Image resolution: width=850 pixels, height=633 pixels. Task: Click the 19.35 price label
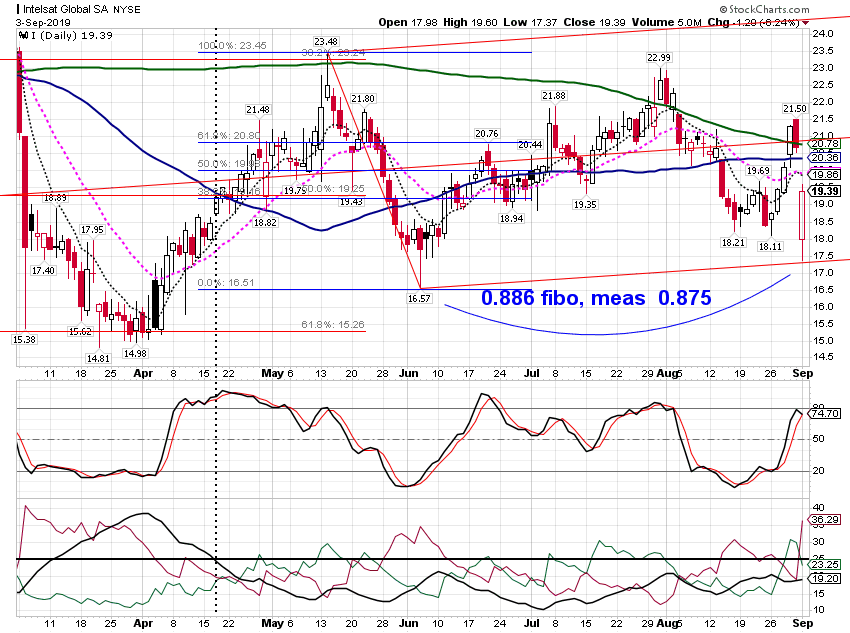pyautogui.click(x=585, y=205)
